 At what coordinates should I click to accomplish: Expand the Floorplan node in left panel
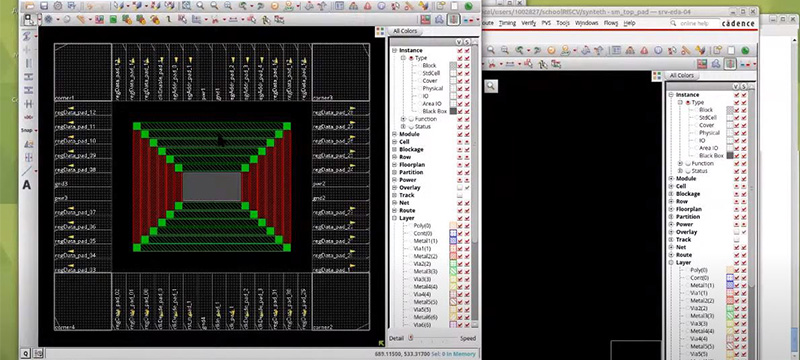[x=394, y=165]
